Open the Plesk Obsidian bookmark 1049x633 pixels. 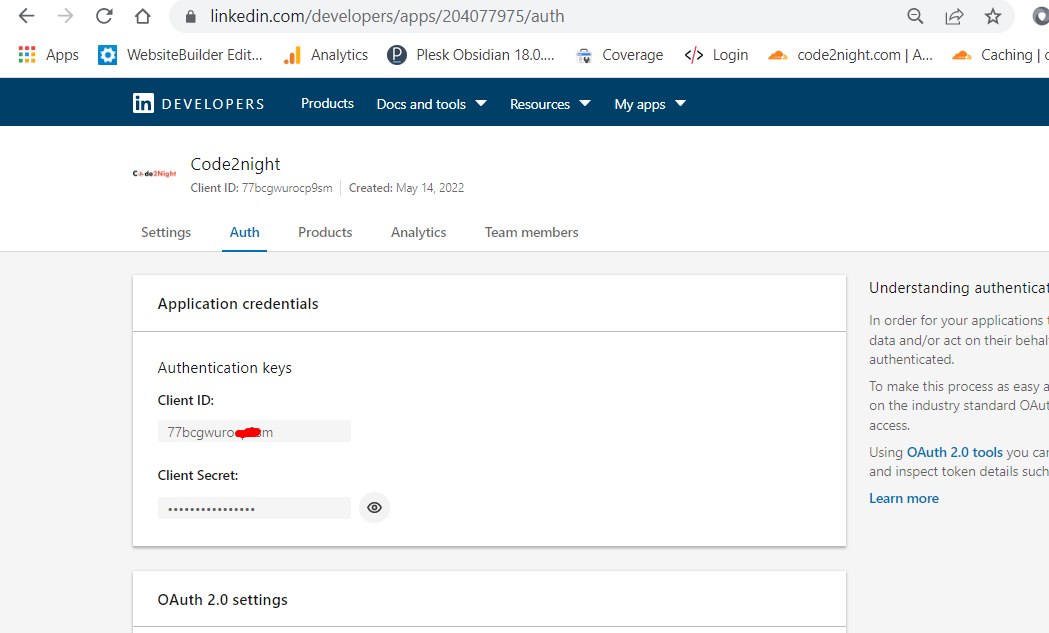click(471, 55)
